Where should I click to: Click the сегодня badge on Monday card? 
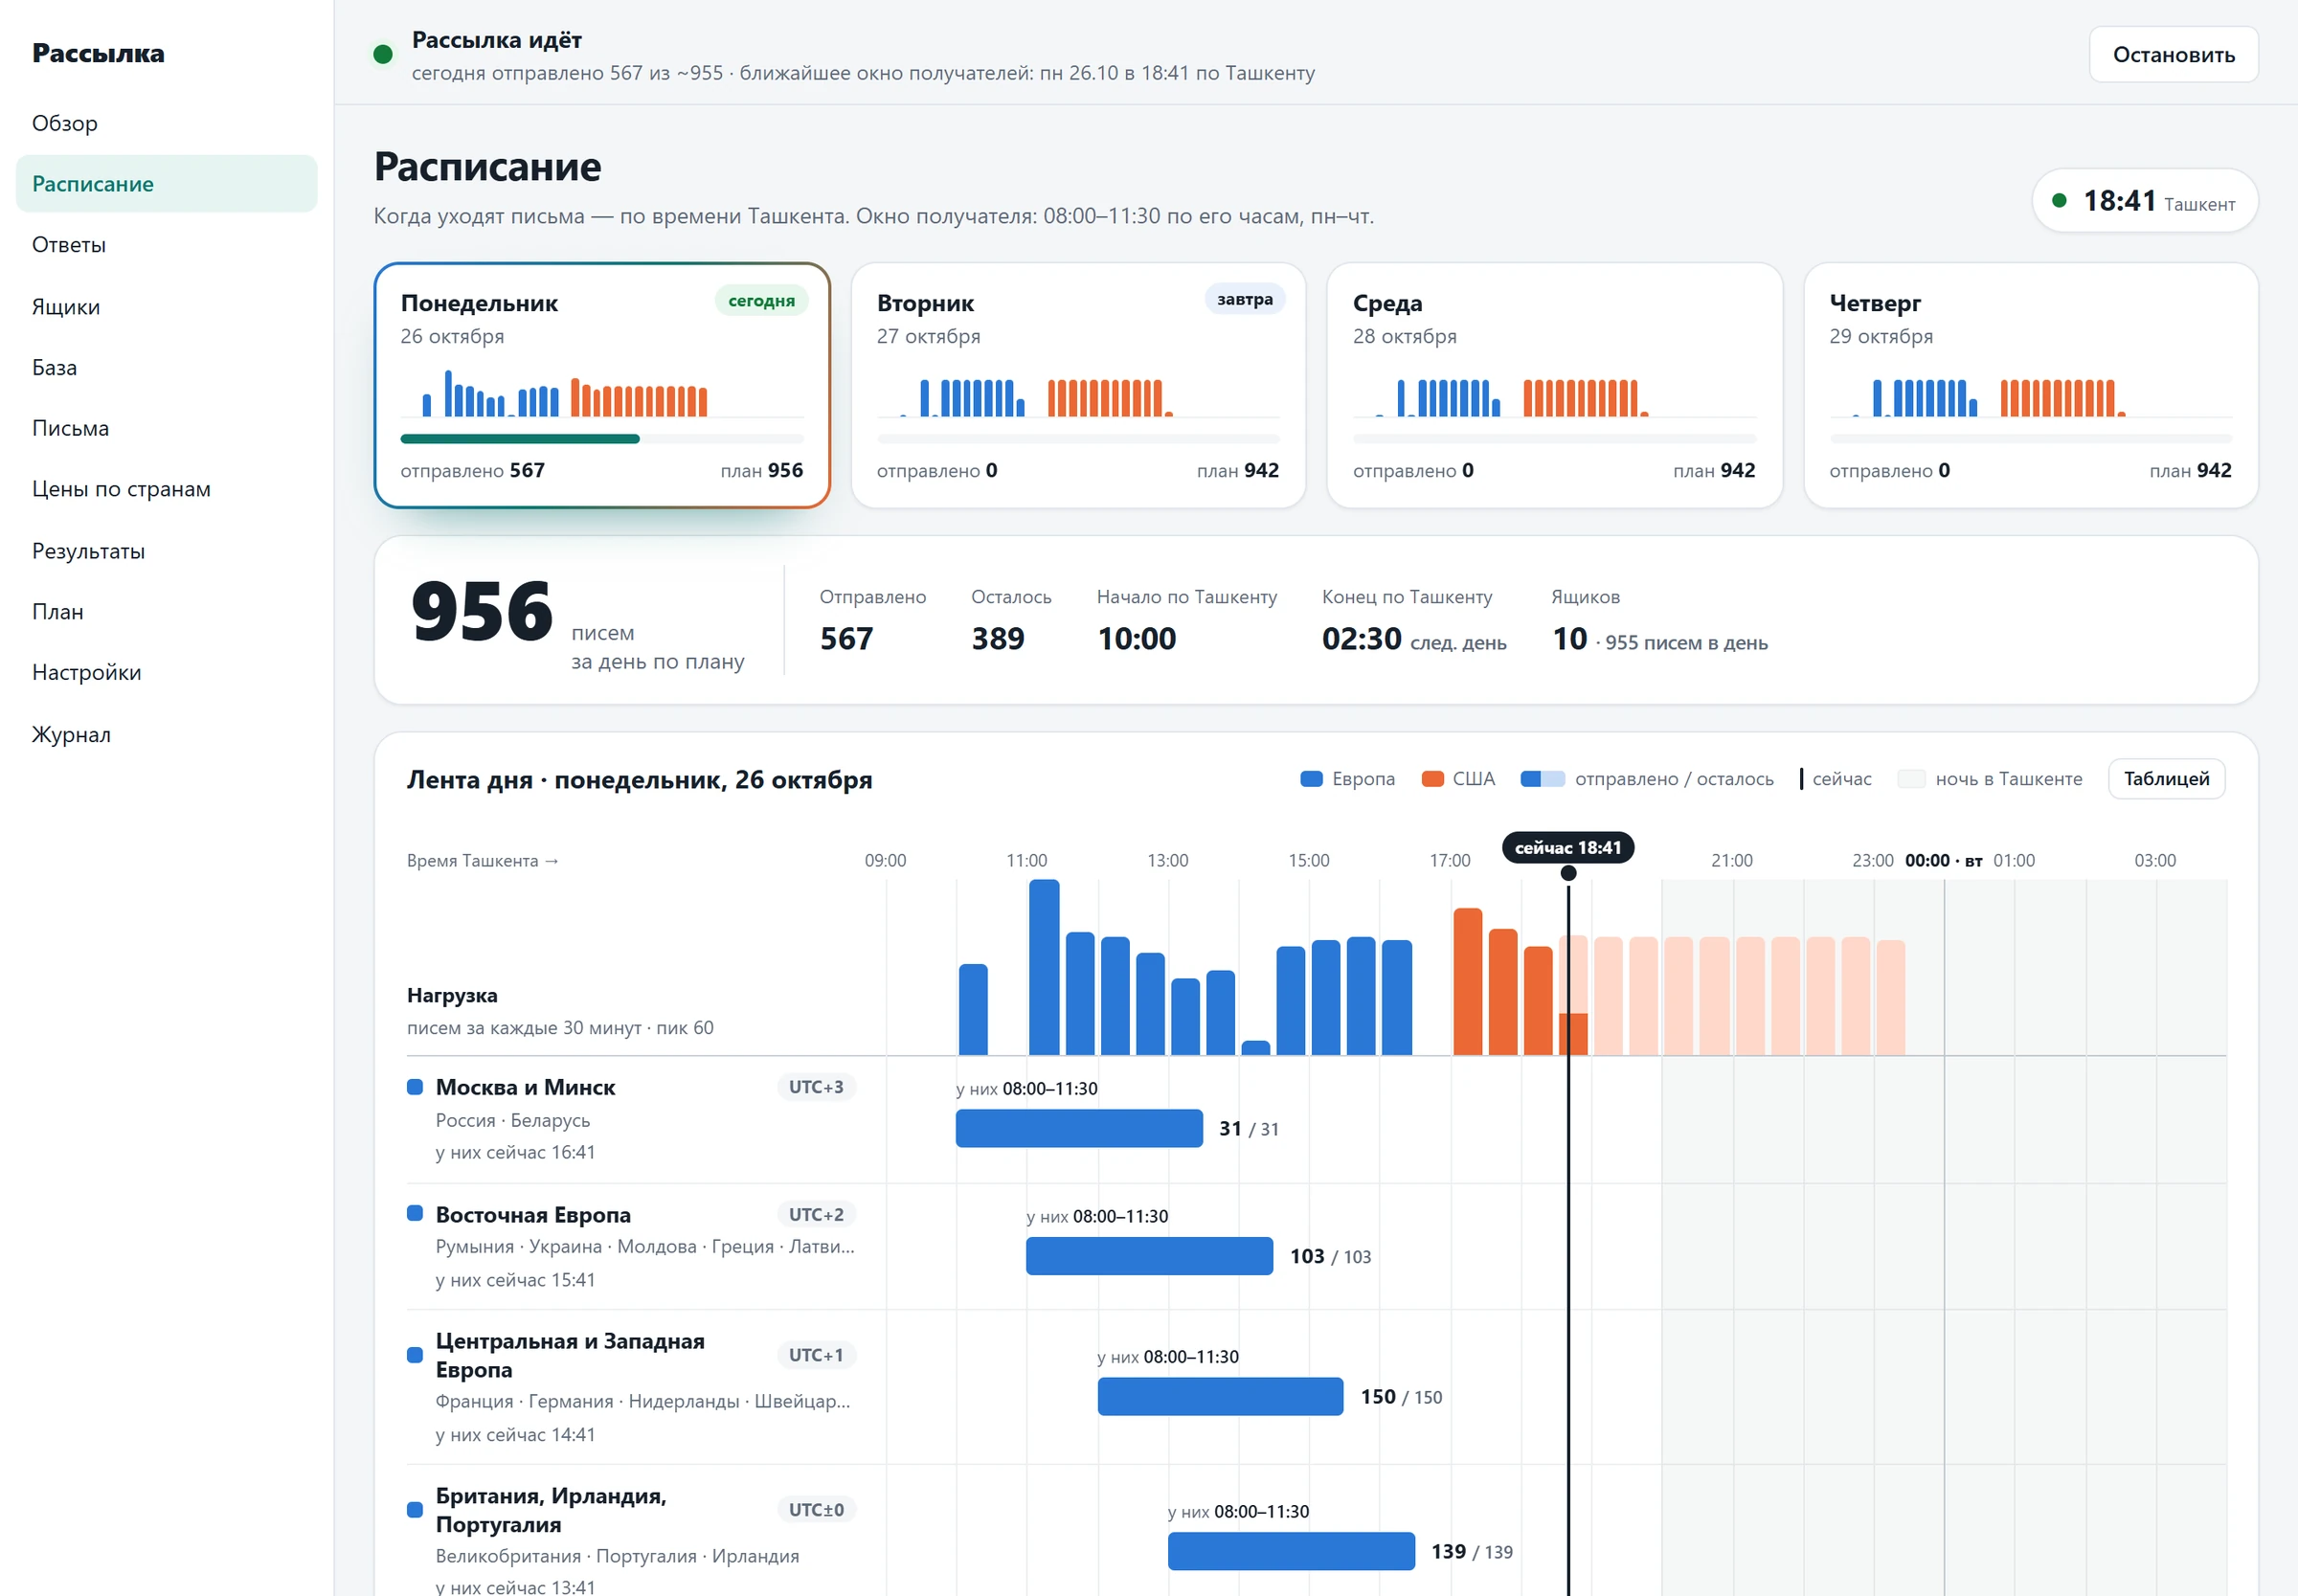point(761,301)
